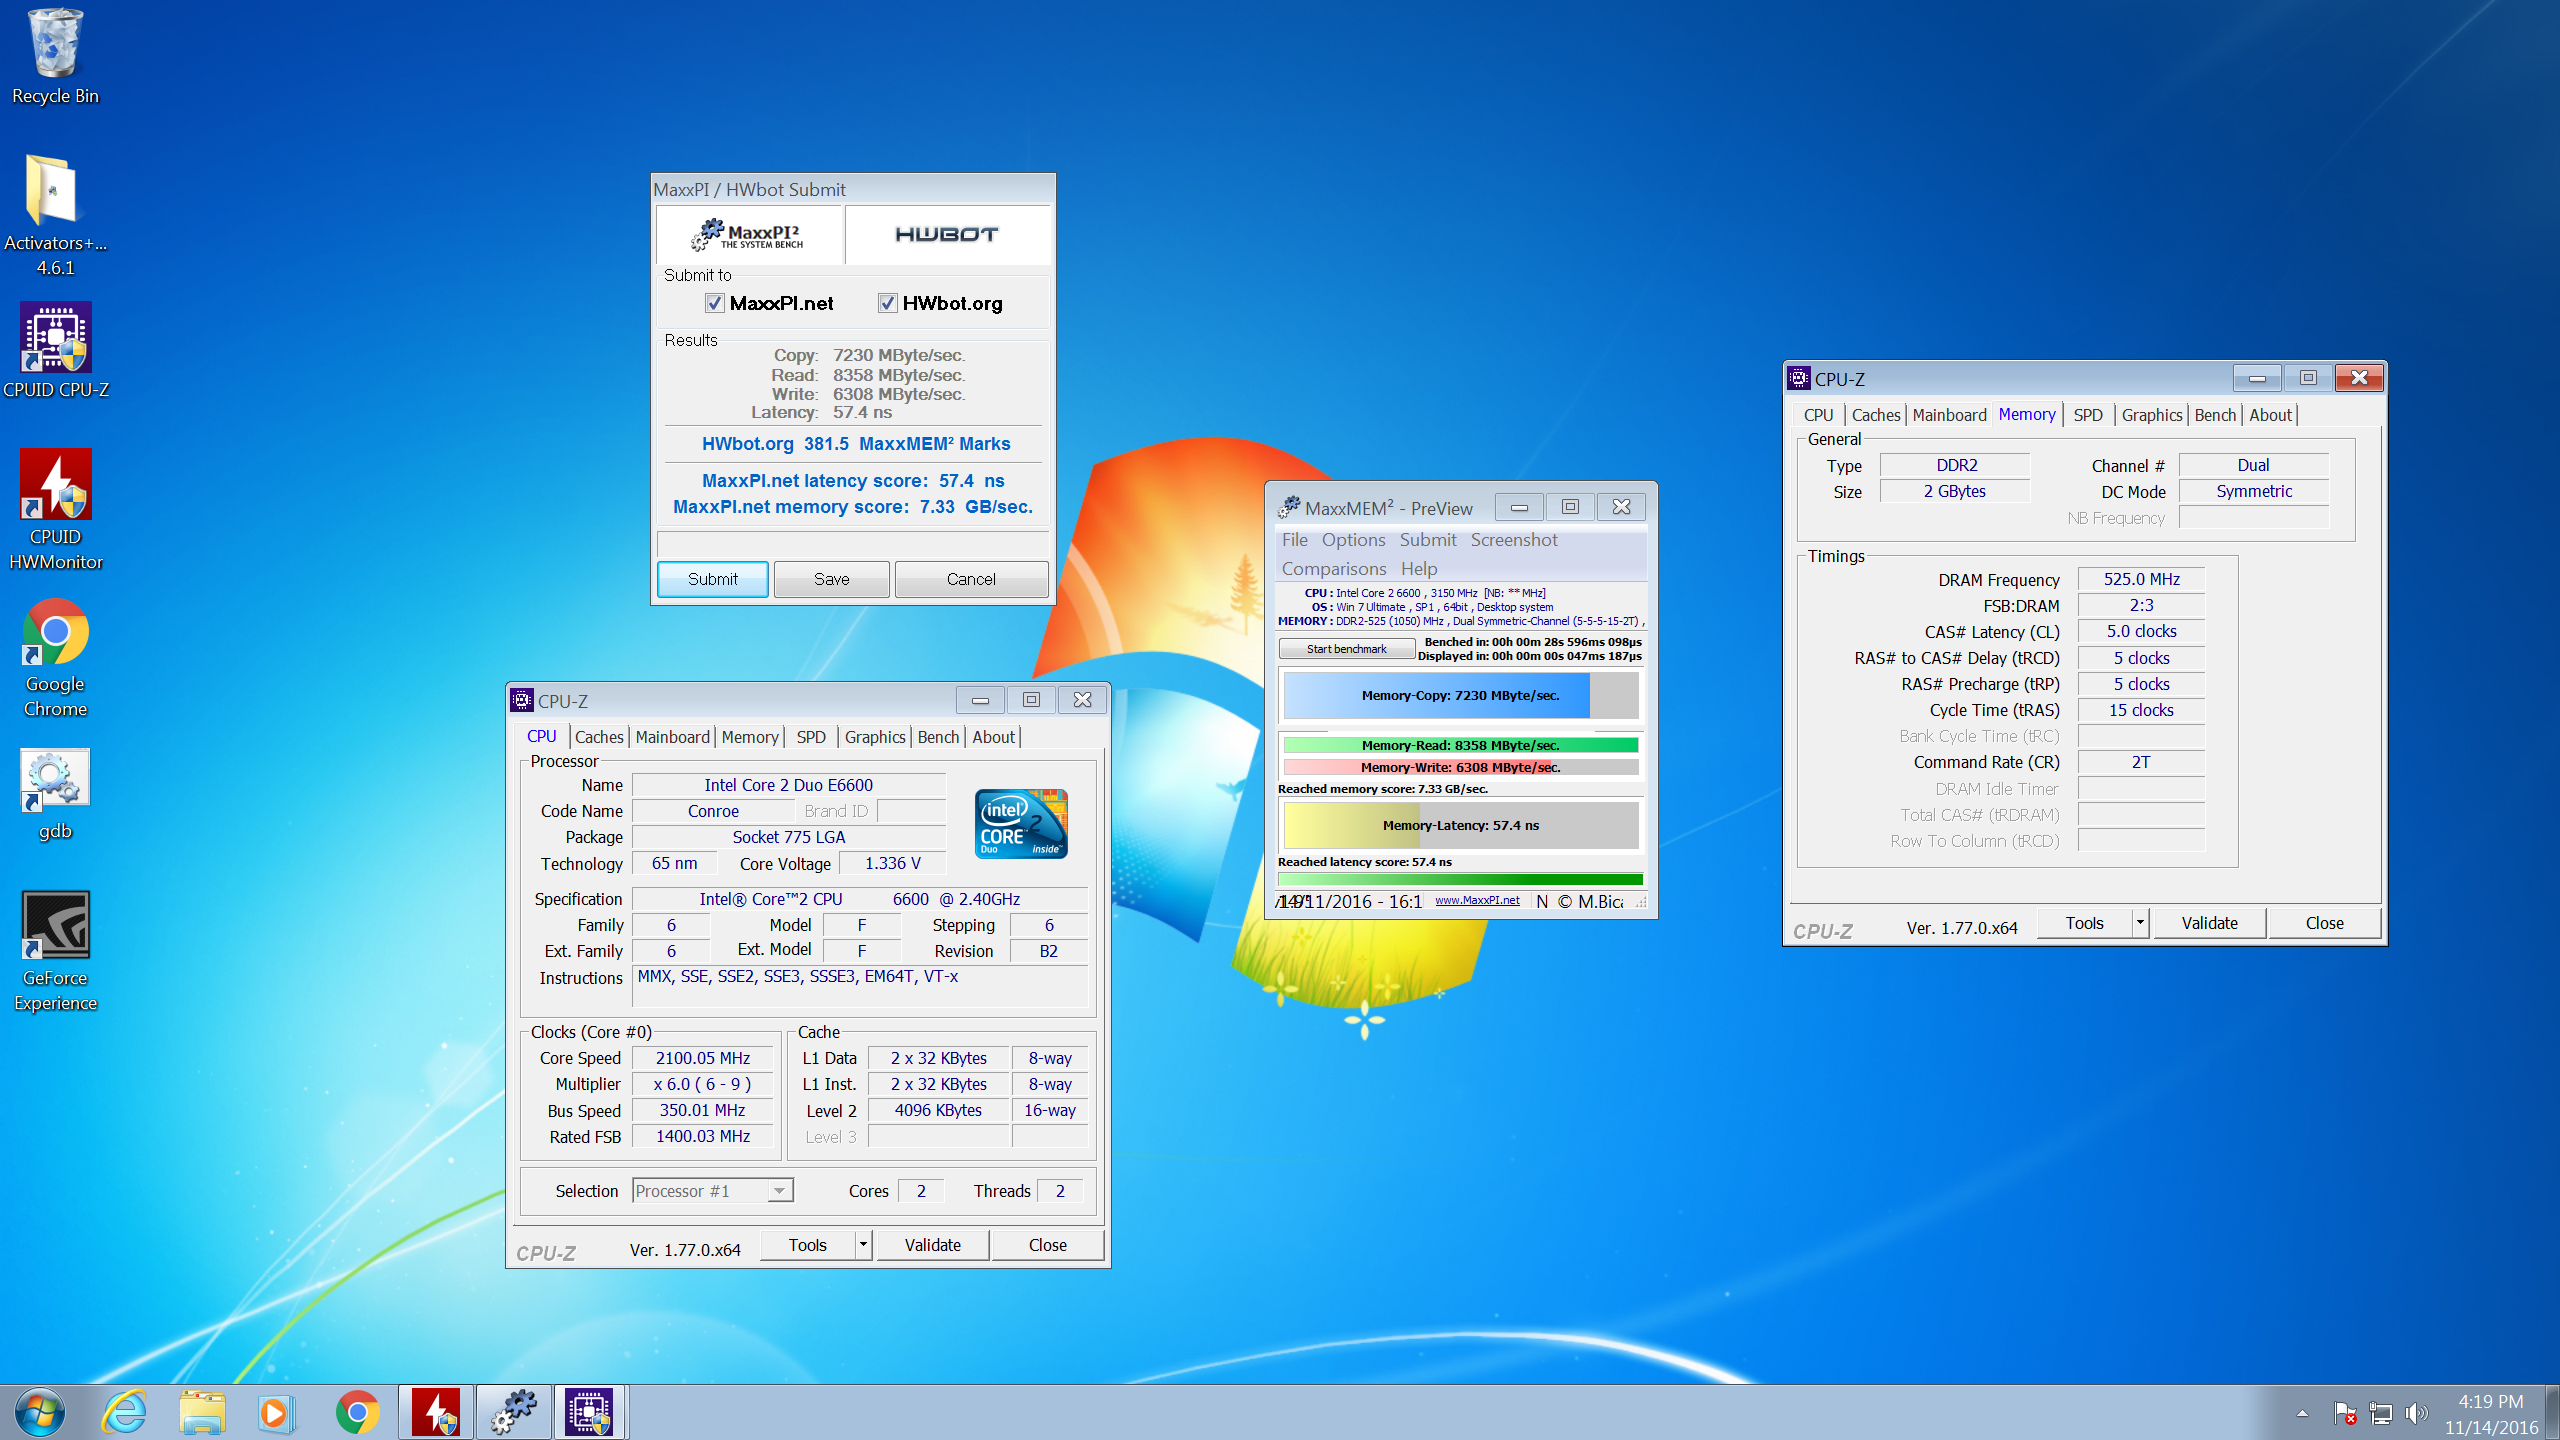
Task: Open the Options menu in MaxxMEM²
Action: [1353, 540]
